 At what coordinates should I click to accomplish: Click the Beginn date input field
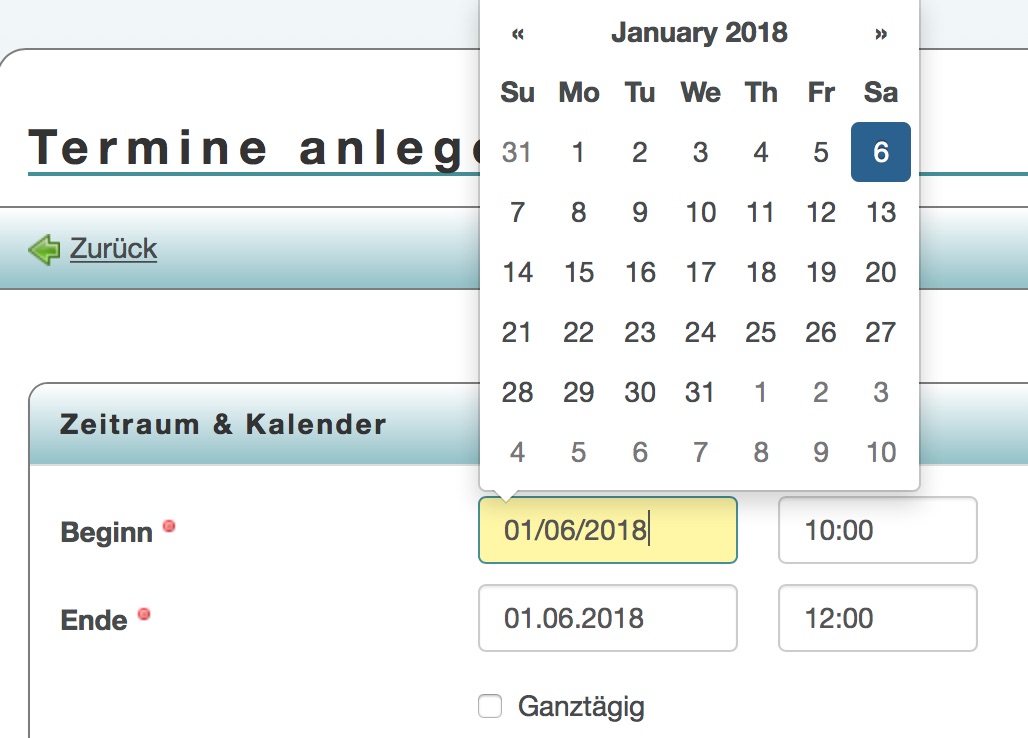click(607, 530)
